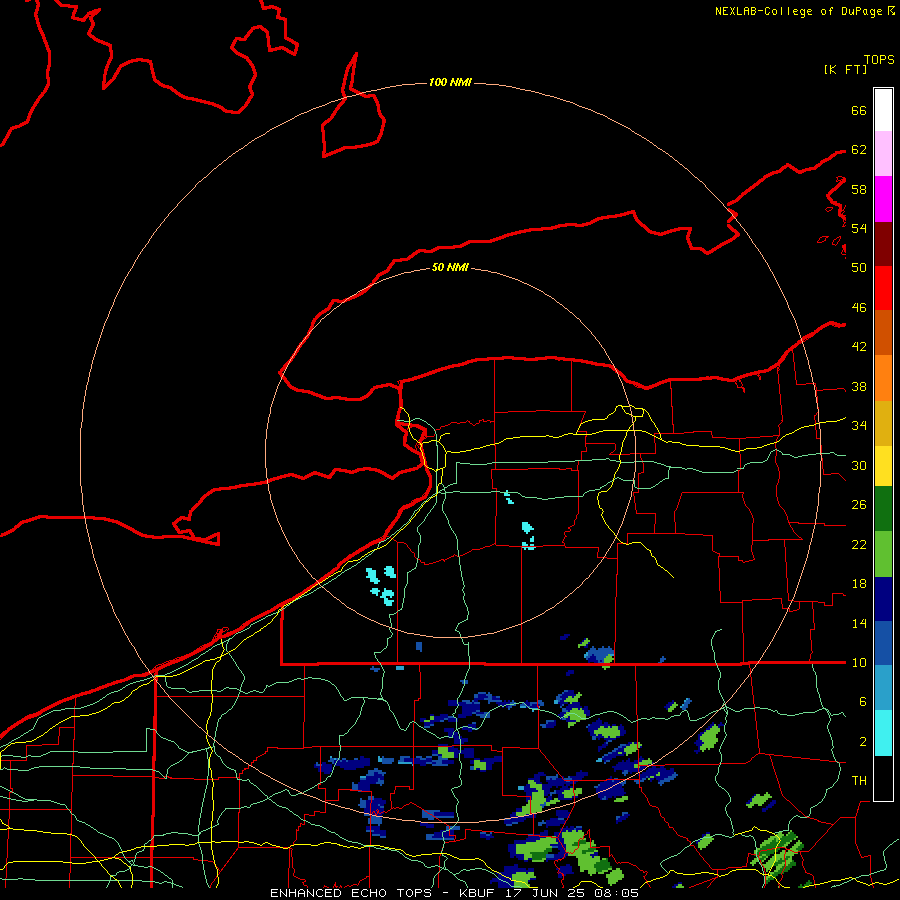Click the legend value 58

coord(859,189)
